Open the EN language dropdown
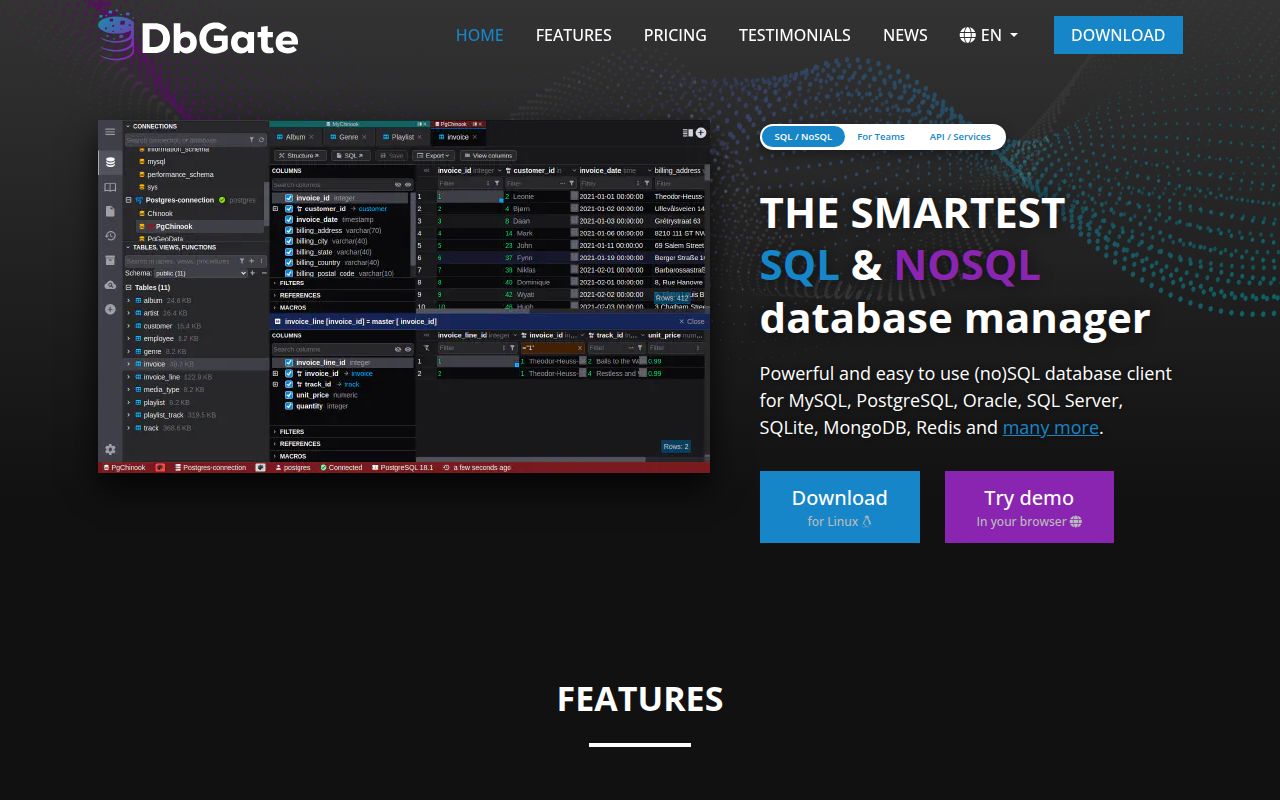This screenshot has width=1280, height=800. click(x=989, y=35)
